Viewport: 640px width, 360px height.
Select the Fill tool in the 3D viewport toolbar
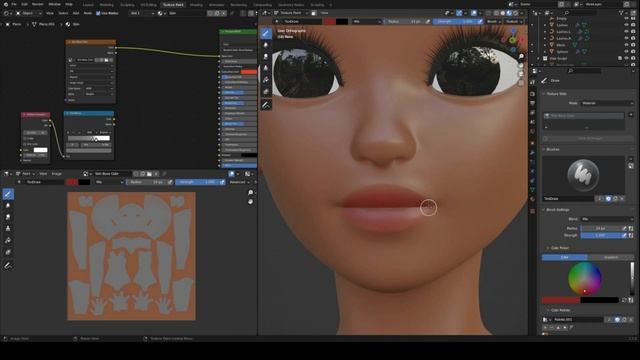click(x=266, y=80)
